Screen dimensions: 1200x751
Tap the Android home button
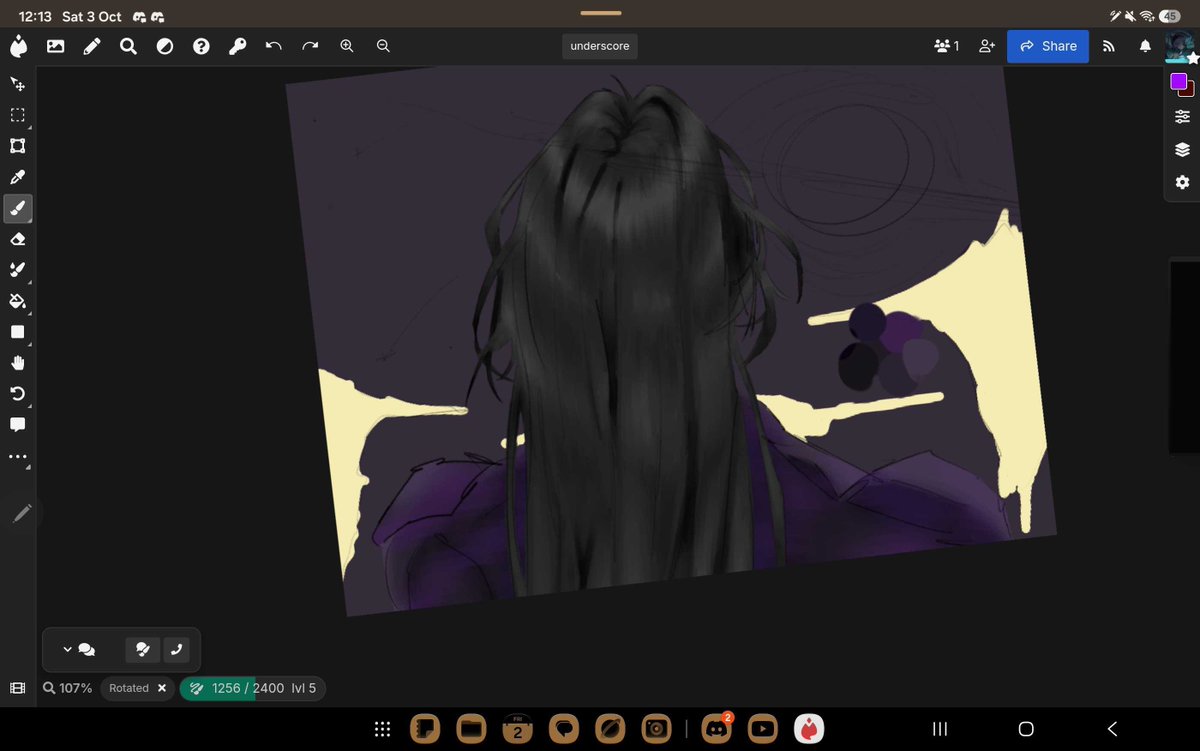(1025, 729)
